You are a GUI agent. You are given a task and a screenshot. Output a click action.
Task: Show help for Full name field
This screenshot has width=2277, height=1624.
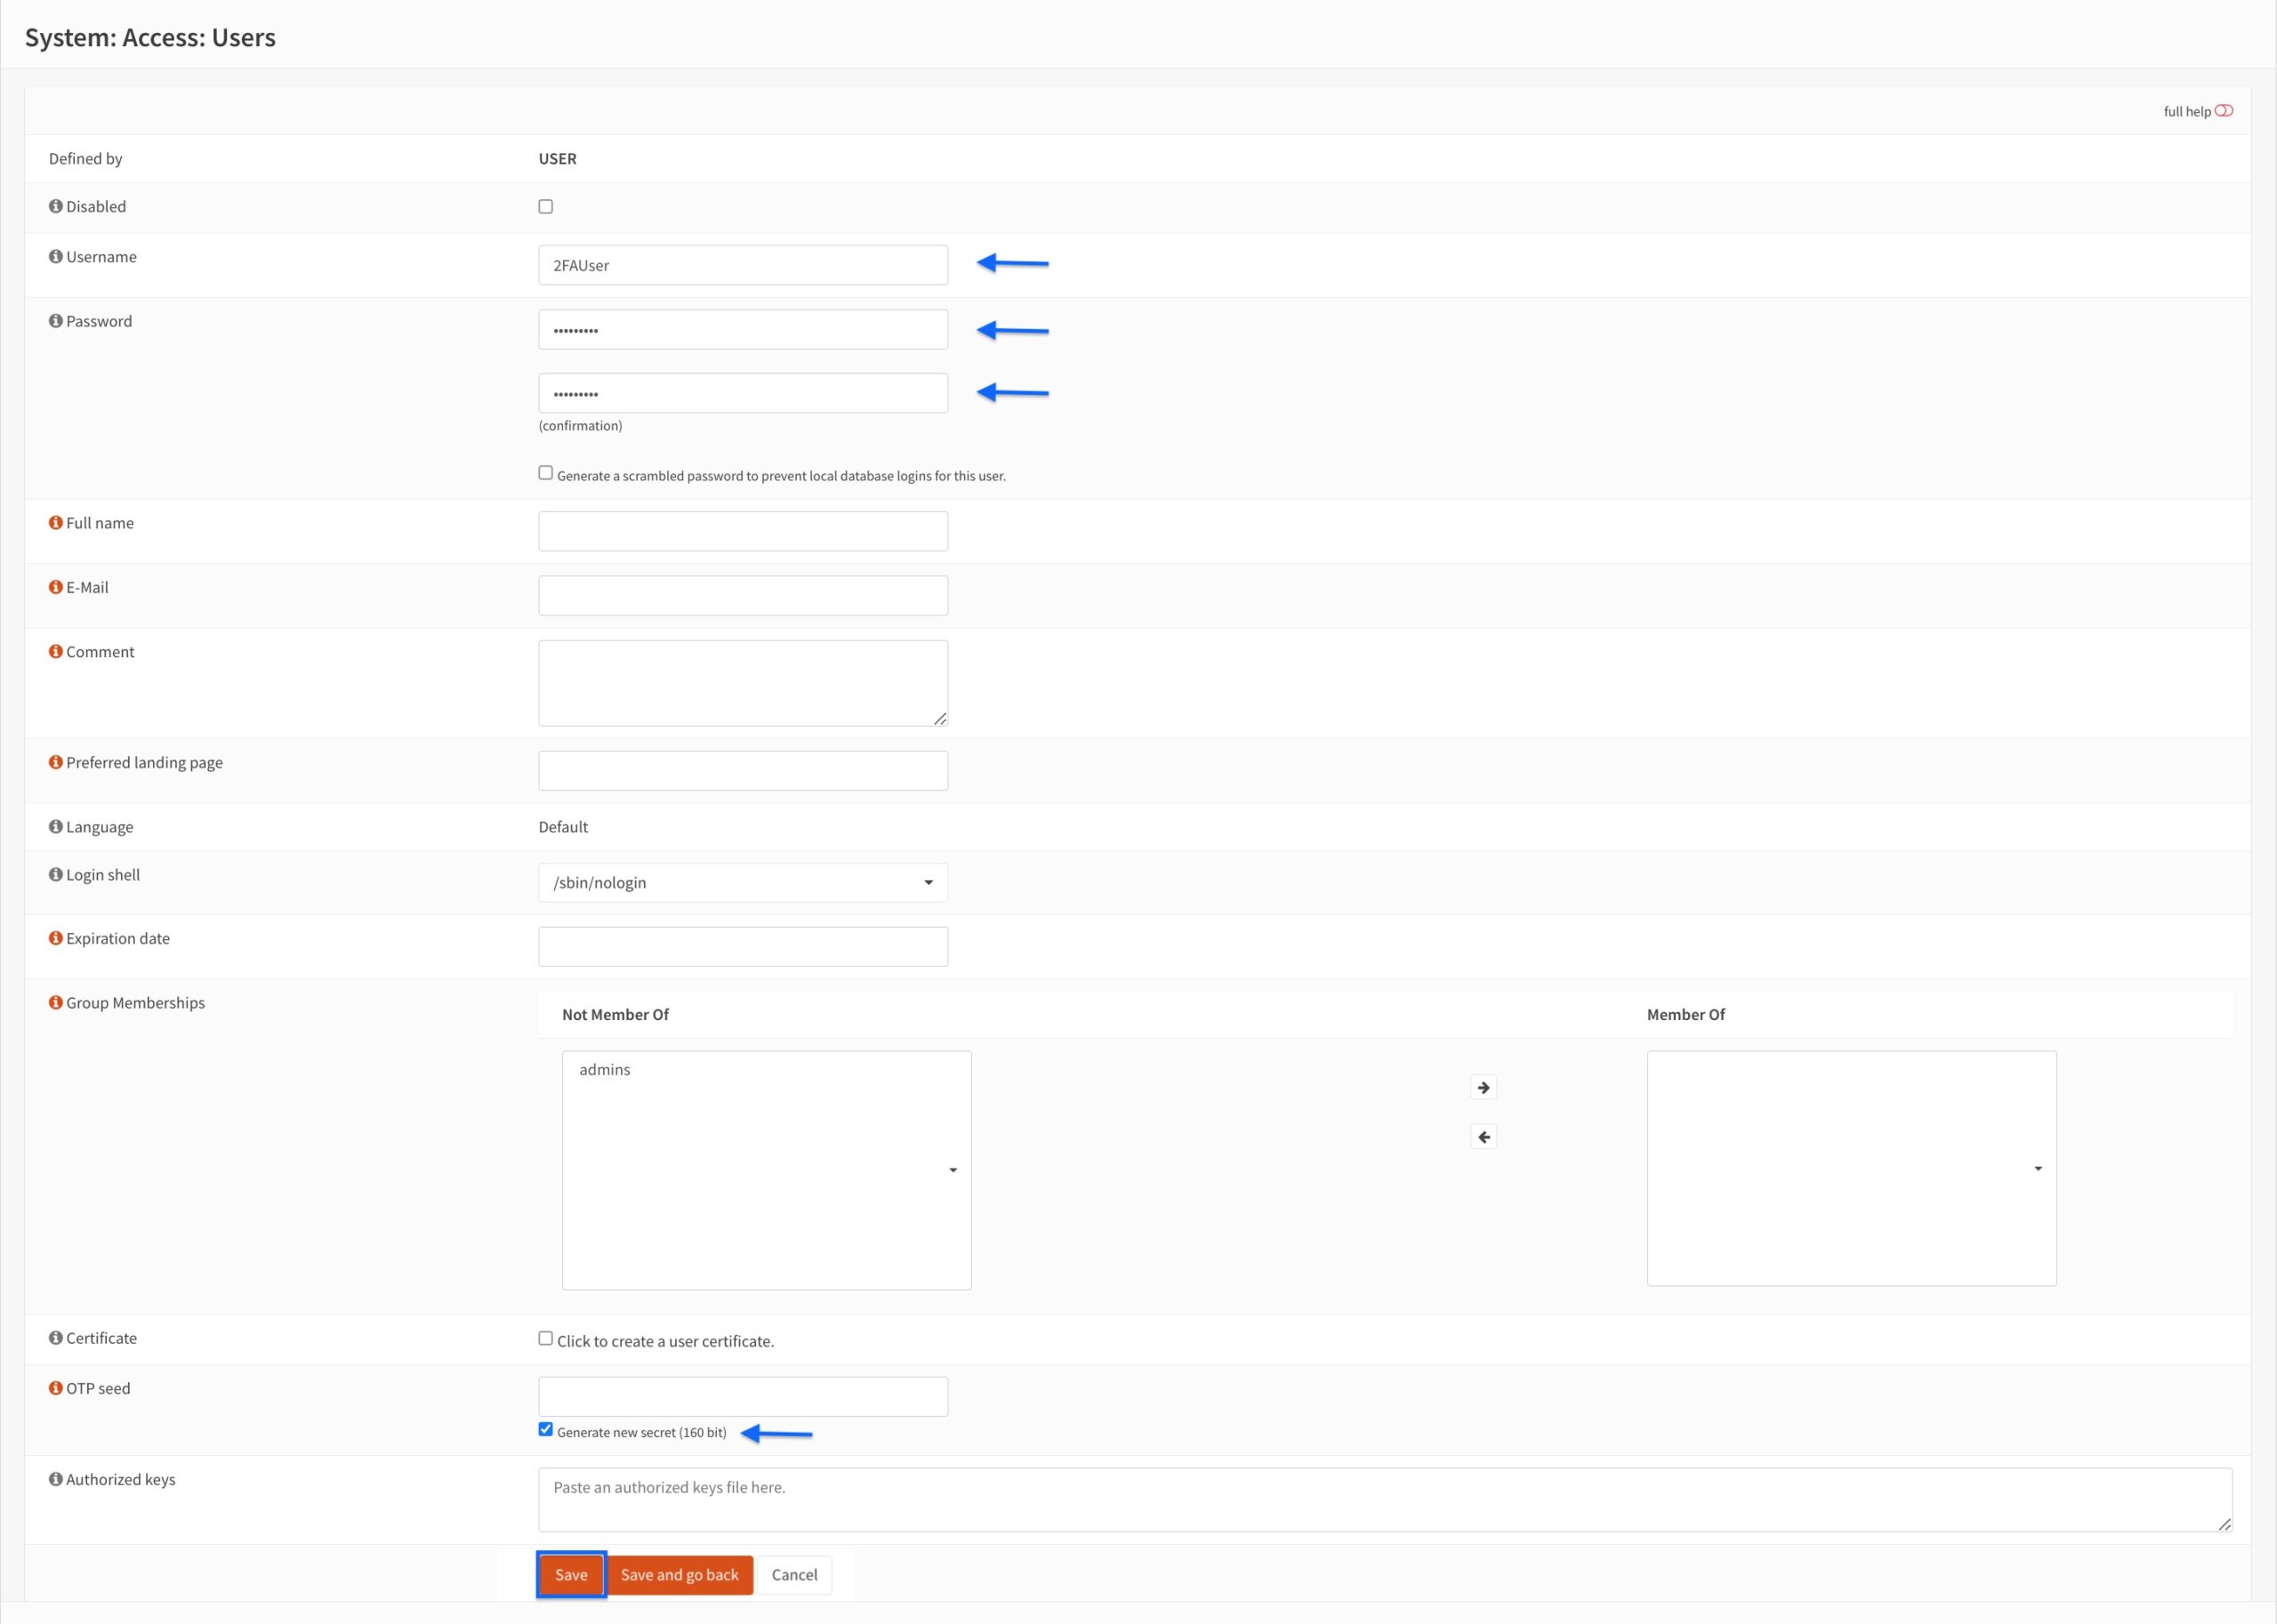(56, 523)
